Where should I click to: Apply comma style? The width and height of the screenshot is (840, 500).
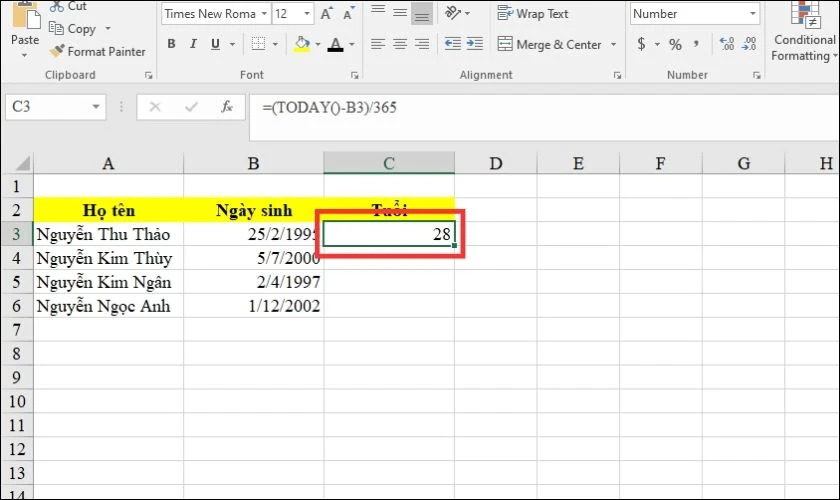pyautogui.click(x=696, y=44)
